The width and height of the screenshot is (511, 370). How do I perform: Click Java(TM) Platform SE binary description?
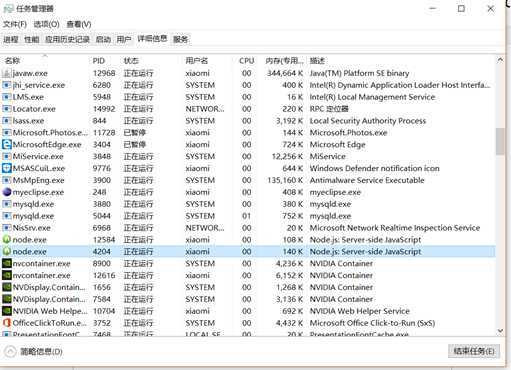click(x=359, y=73)
